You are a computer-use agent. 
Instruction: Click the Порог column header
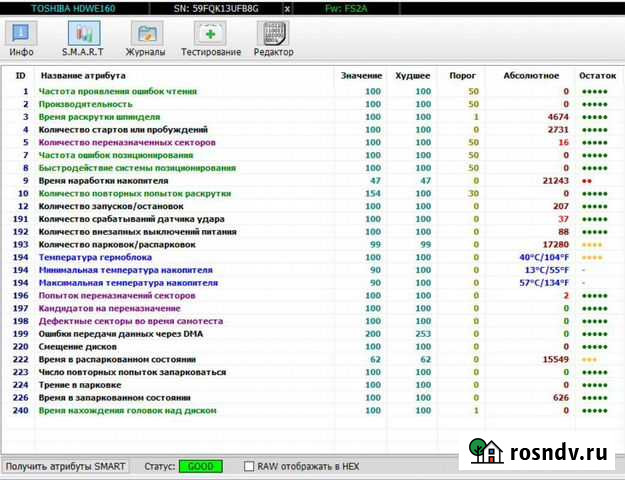click(x=461, y=75)
